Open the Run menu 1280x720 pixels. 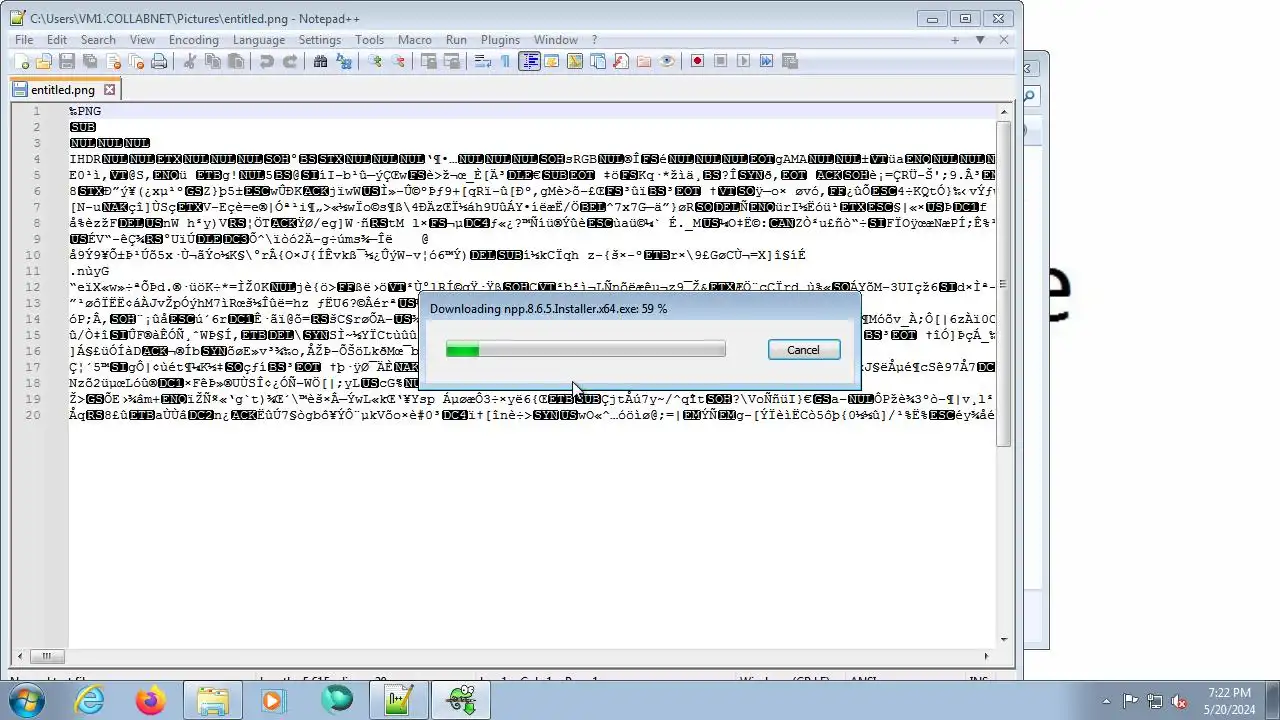(x=456, y=40)
